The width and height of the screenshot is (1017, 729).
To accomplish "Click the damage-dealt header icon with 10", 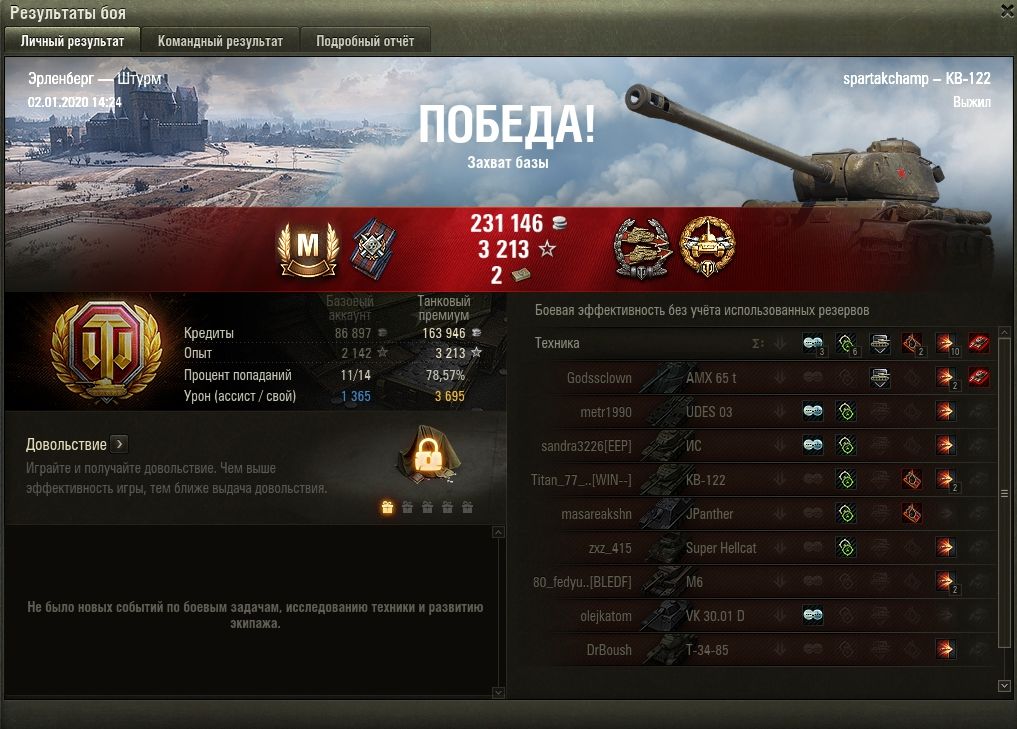I will coord(946,343).
